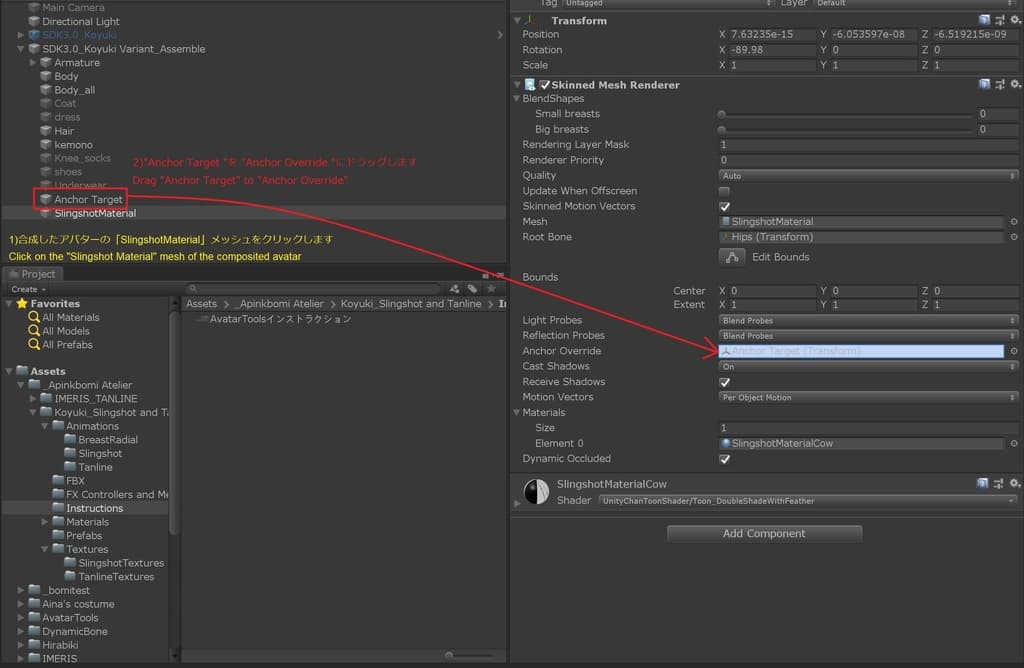
Task: Open the Create menu in Project panel
Action: (26, 289)
